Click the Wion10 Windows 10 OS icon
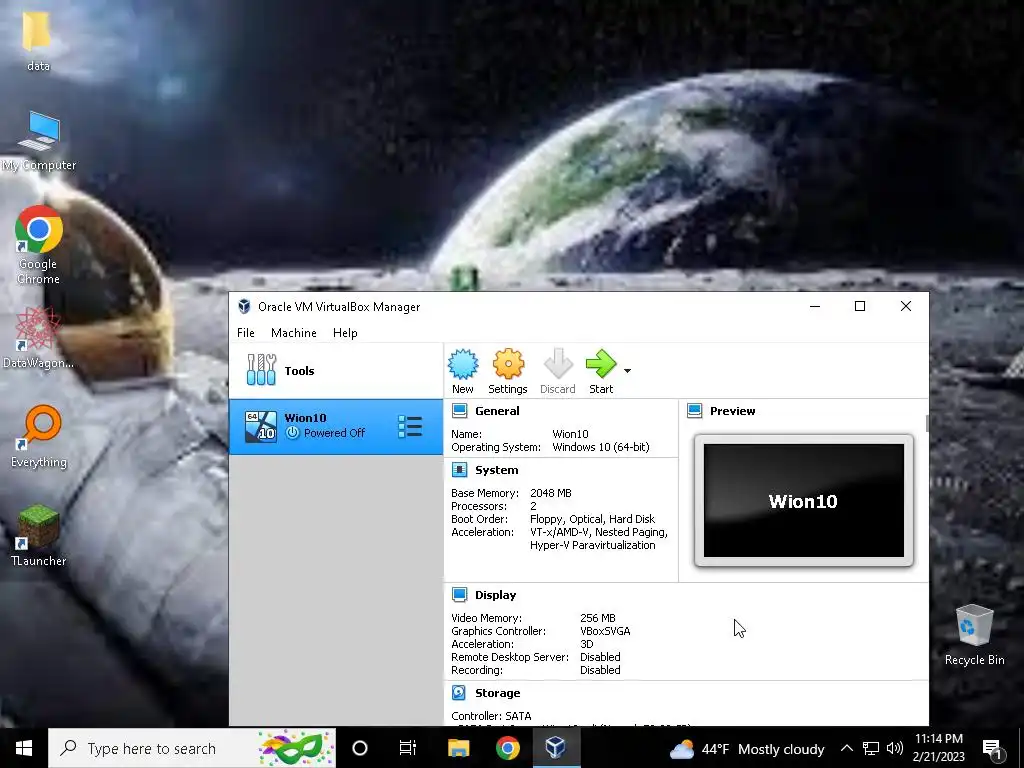 pos(261,426)
